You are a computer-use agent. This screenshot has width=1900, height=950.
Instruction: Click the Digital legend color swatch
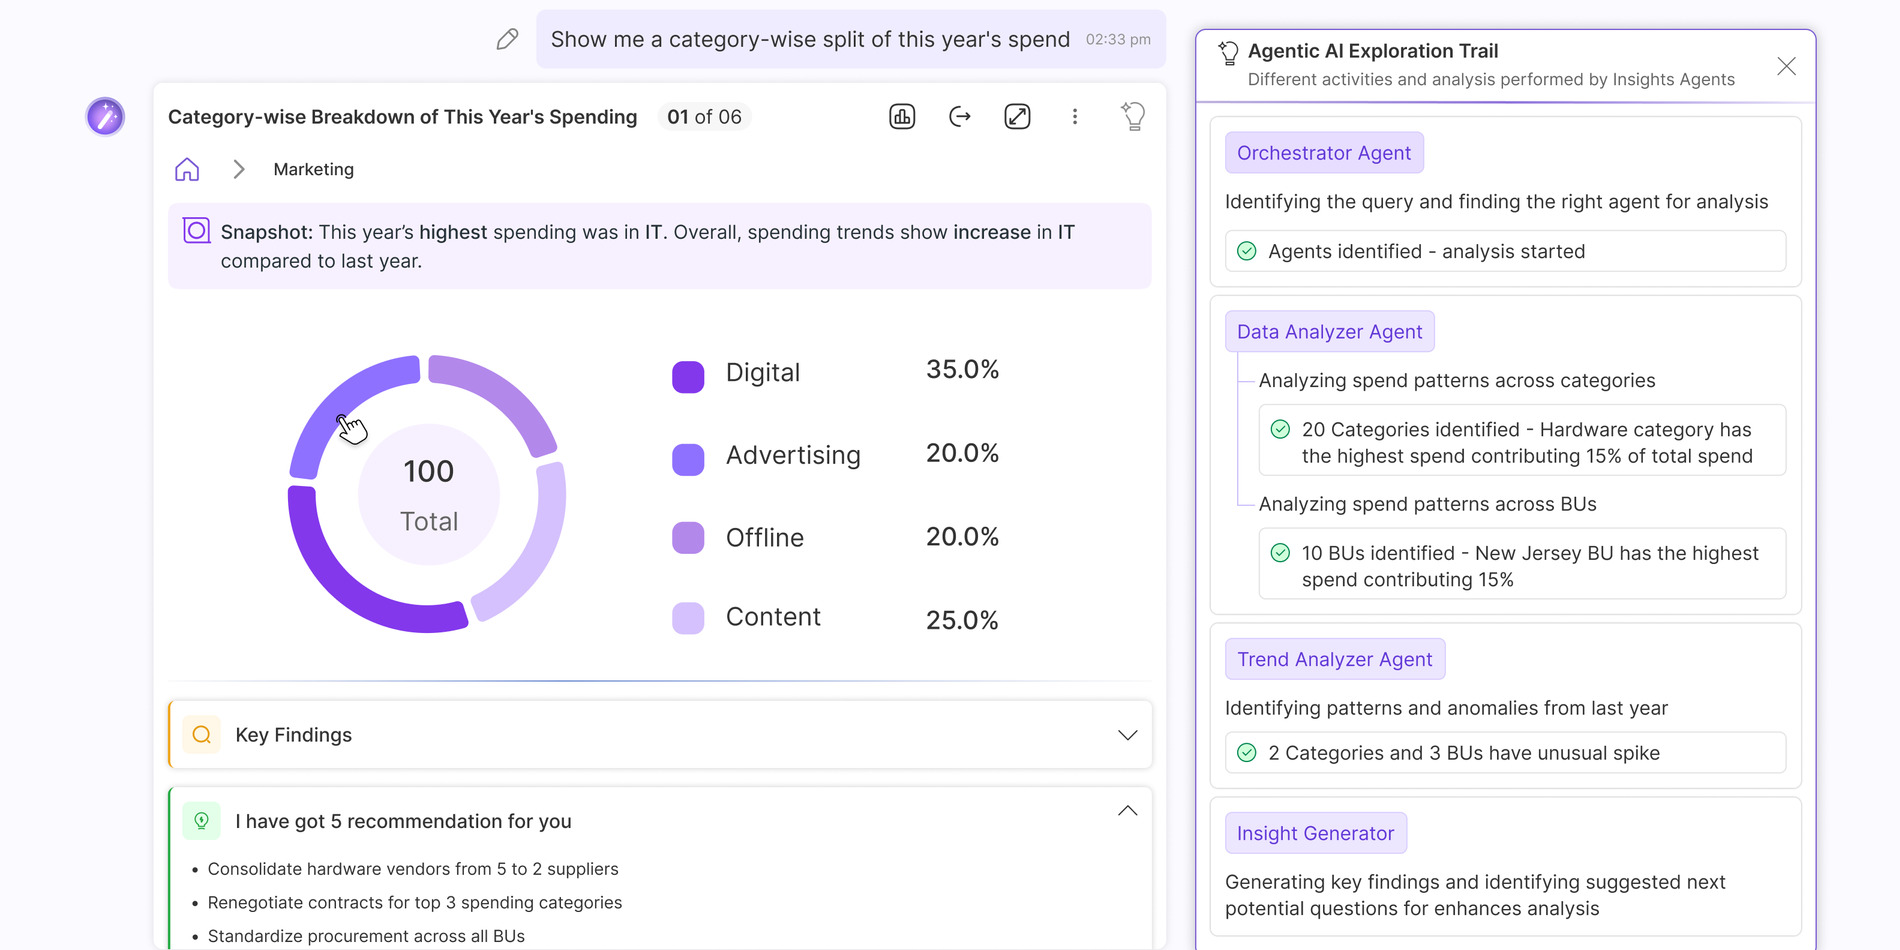(688, 377)
